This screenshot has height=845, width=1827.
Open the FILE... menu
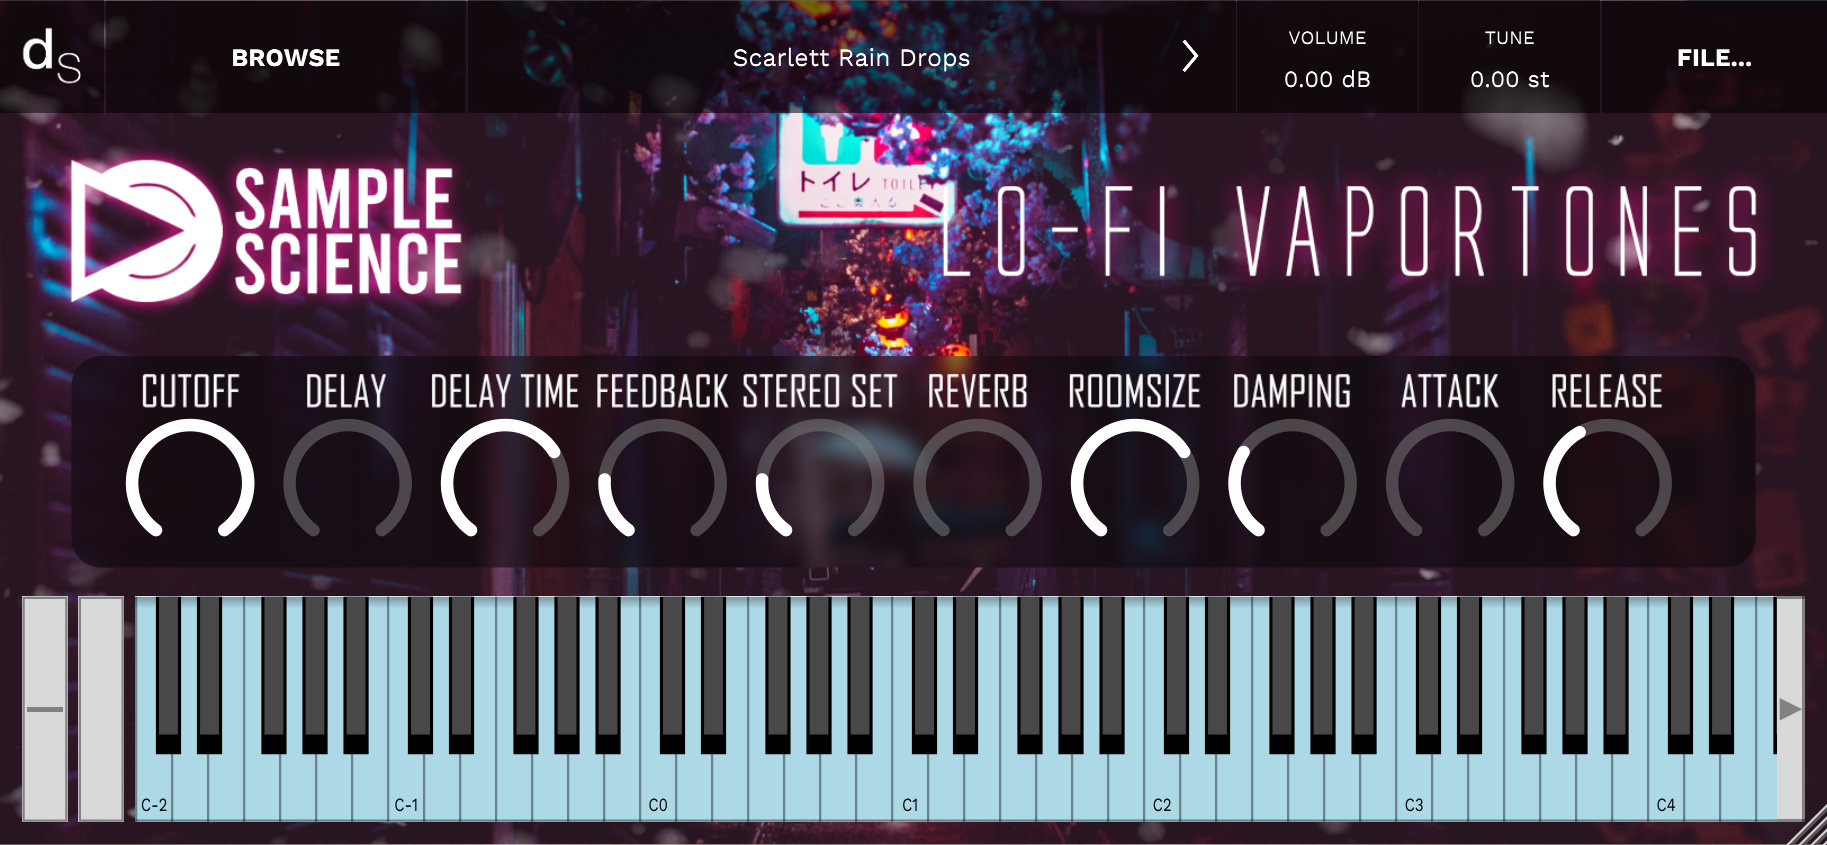pyautogui.click(x=1714, y=58)
